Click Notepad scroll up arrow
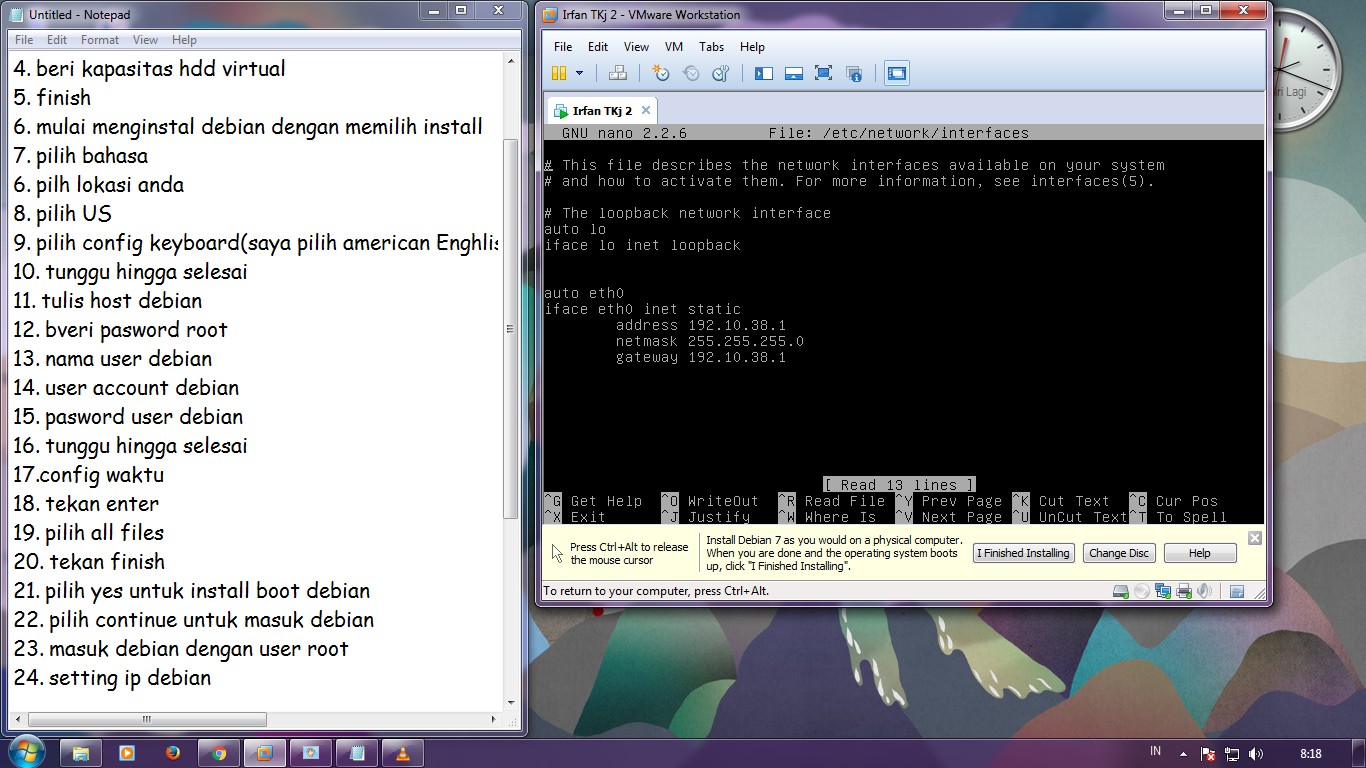Viewport: 1366px width, 768px height. click(511, 60)
